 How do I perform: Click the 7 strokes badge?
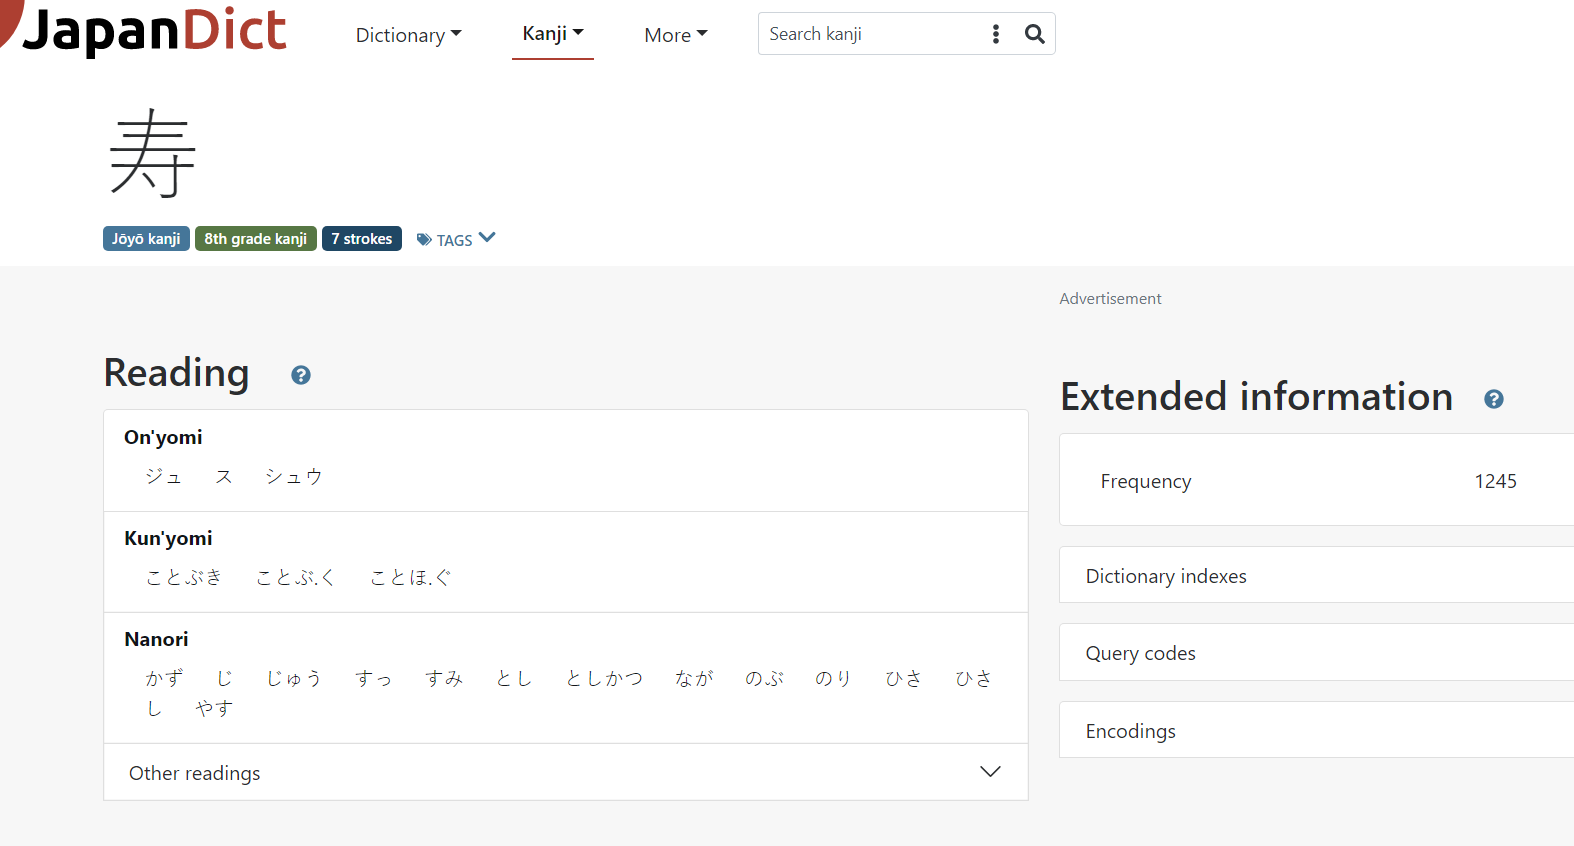[x=362, y=239]
